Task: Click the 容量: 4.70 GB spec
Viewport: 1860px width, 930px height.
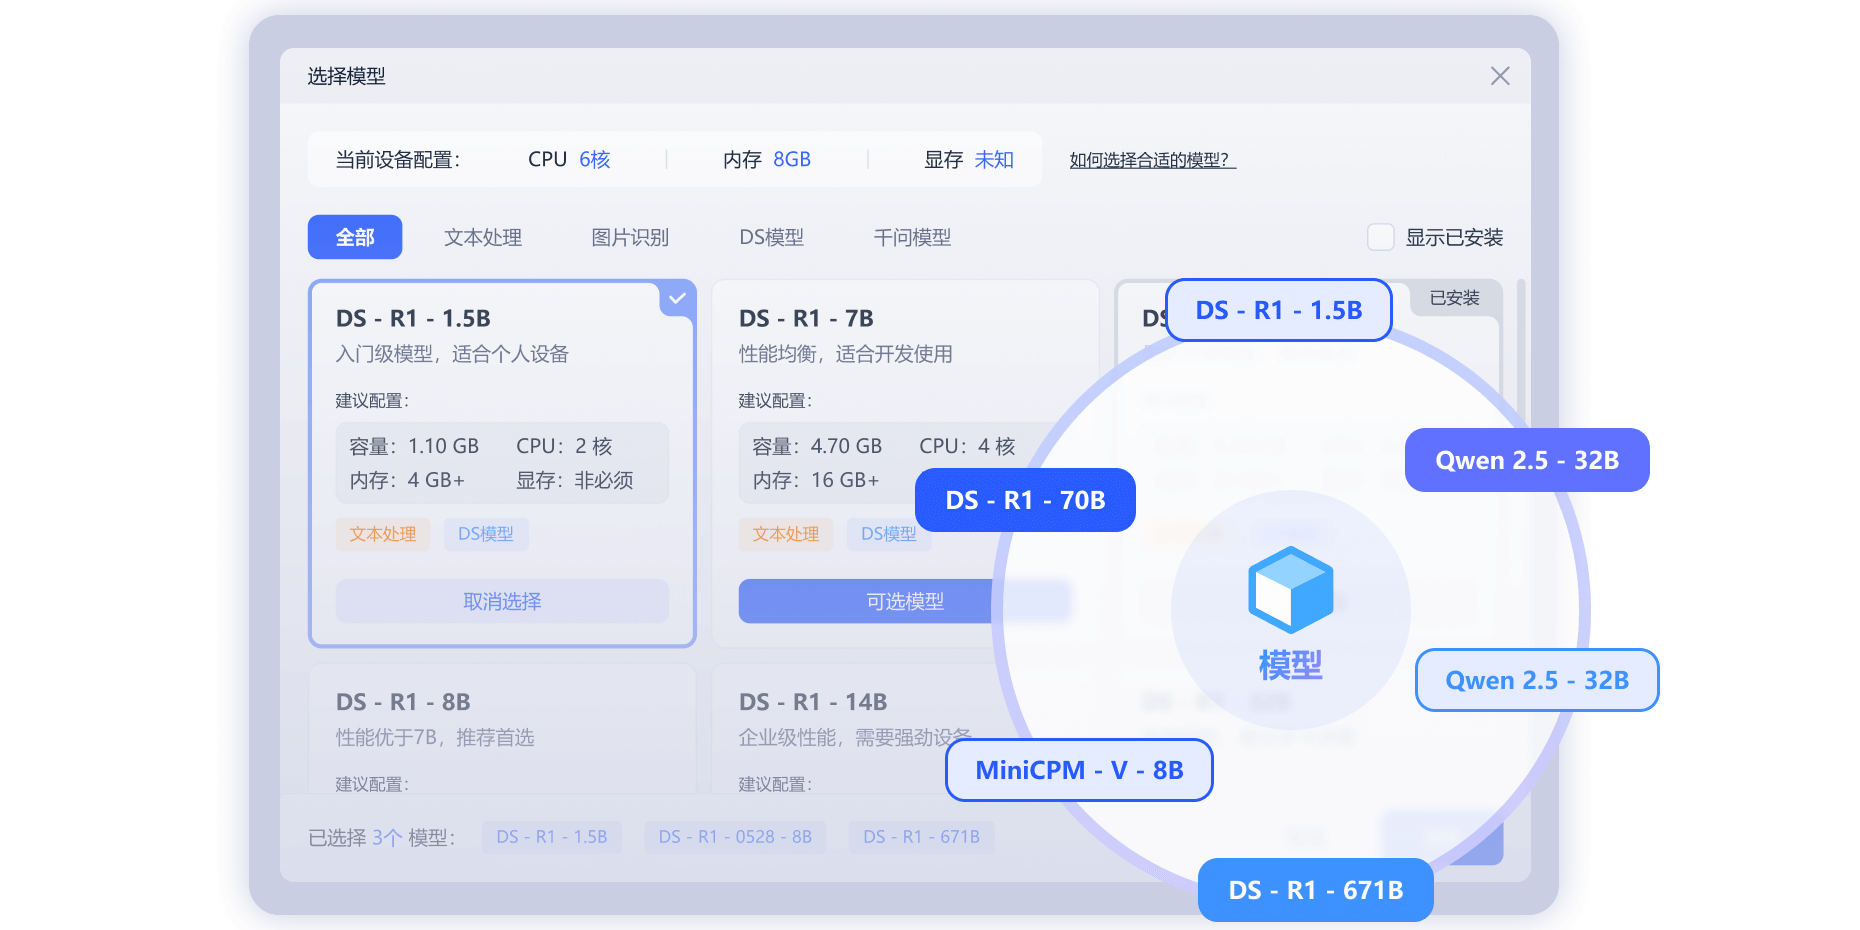Action: (817, 446)
